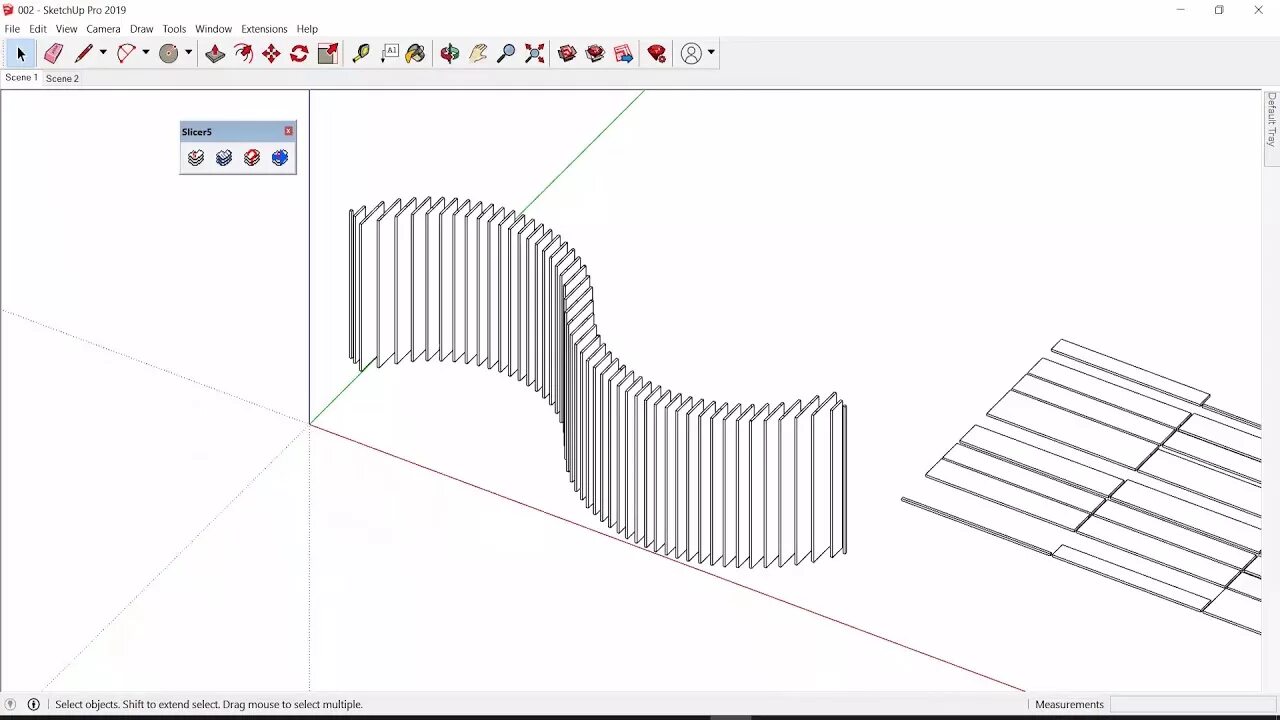The height and width of the screenshot is (720, 1280).
Task: Choose the Move tool
Action: pos(271,54)
